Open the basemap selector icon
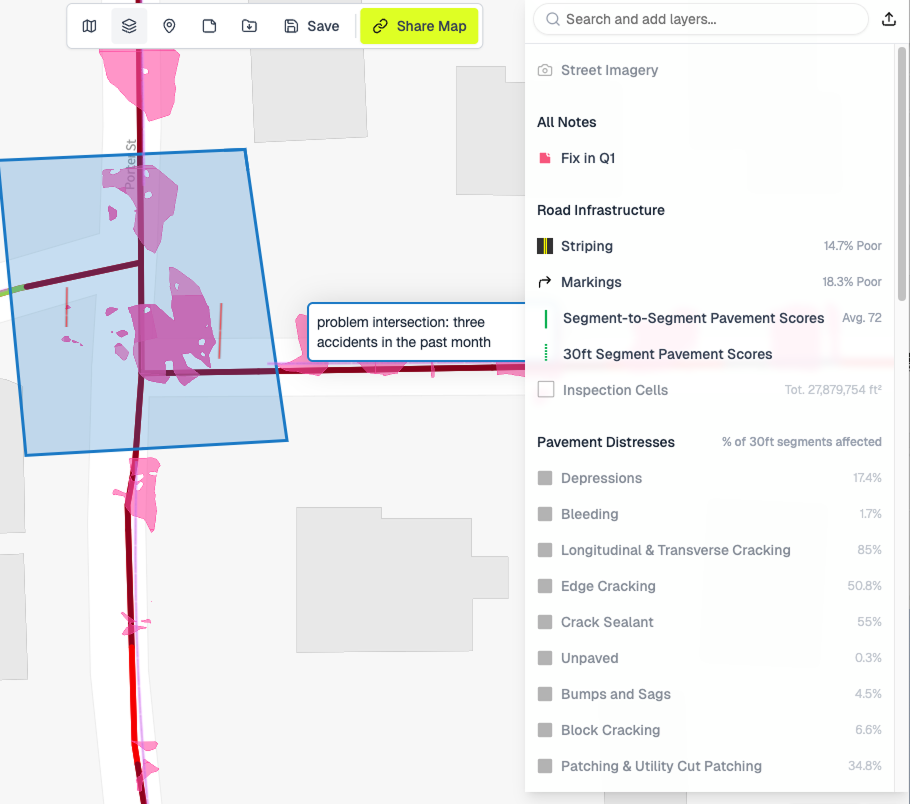Screen dimensions: 910x804 pos(89,26)
